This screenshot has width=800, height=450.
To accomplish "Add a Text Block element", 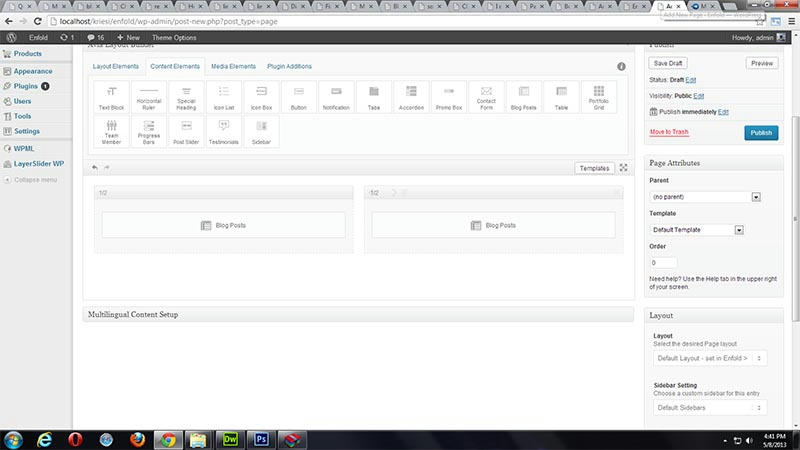I will (111, 97).
